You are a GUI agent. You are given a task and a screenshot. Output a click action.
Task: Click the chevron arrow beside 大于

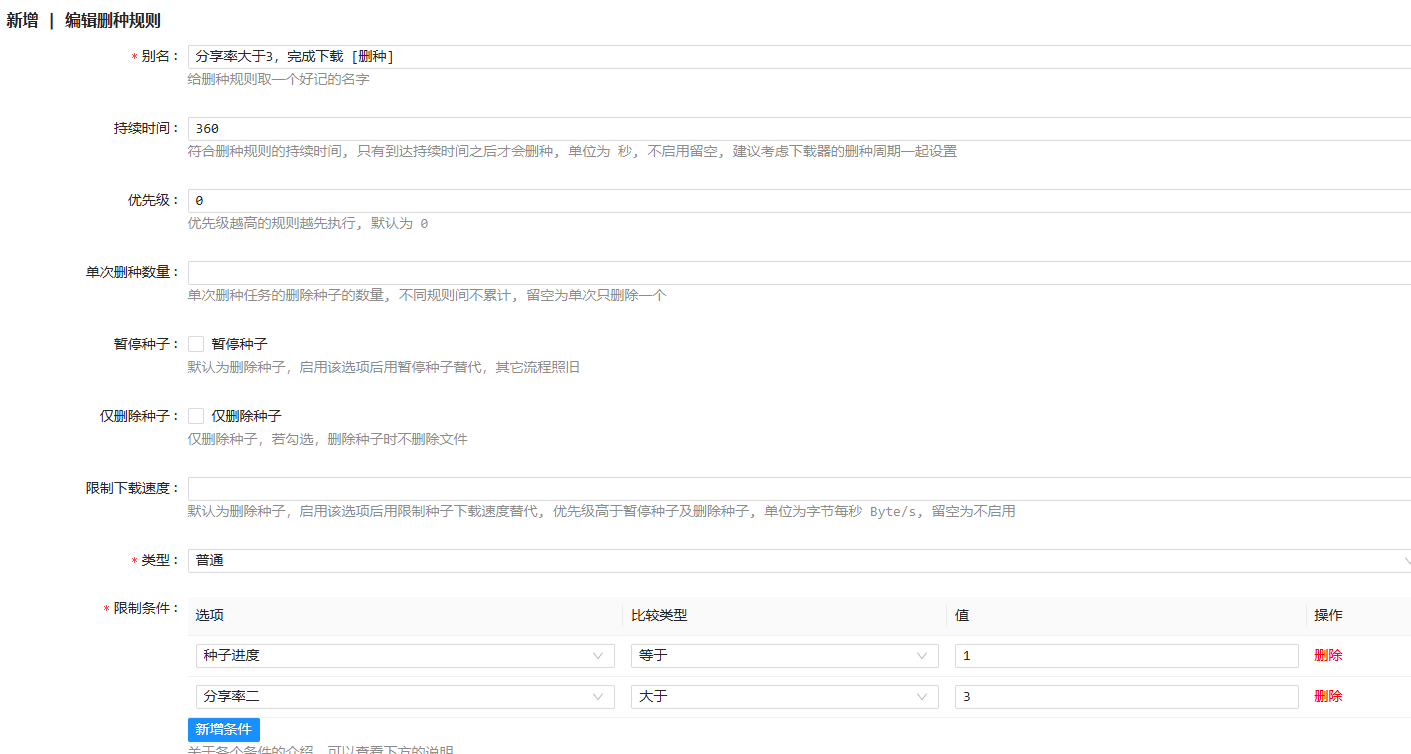[922, 697]
